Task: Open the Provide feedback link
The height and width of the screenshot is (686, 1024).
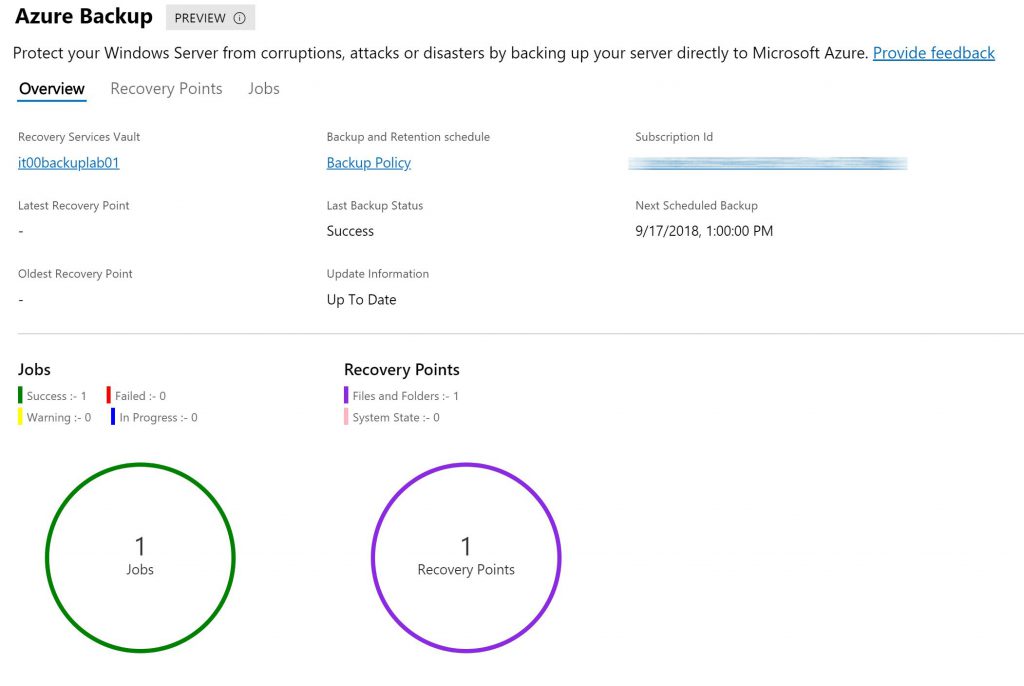Action: point(933,53)
